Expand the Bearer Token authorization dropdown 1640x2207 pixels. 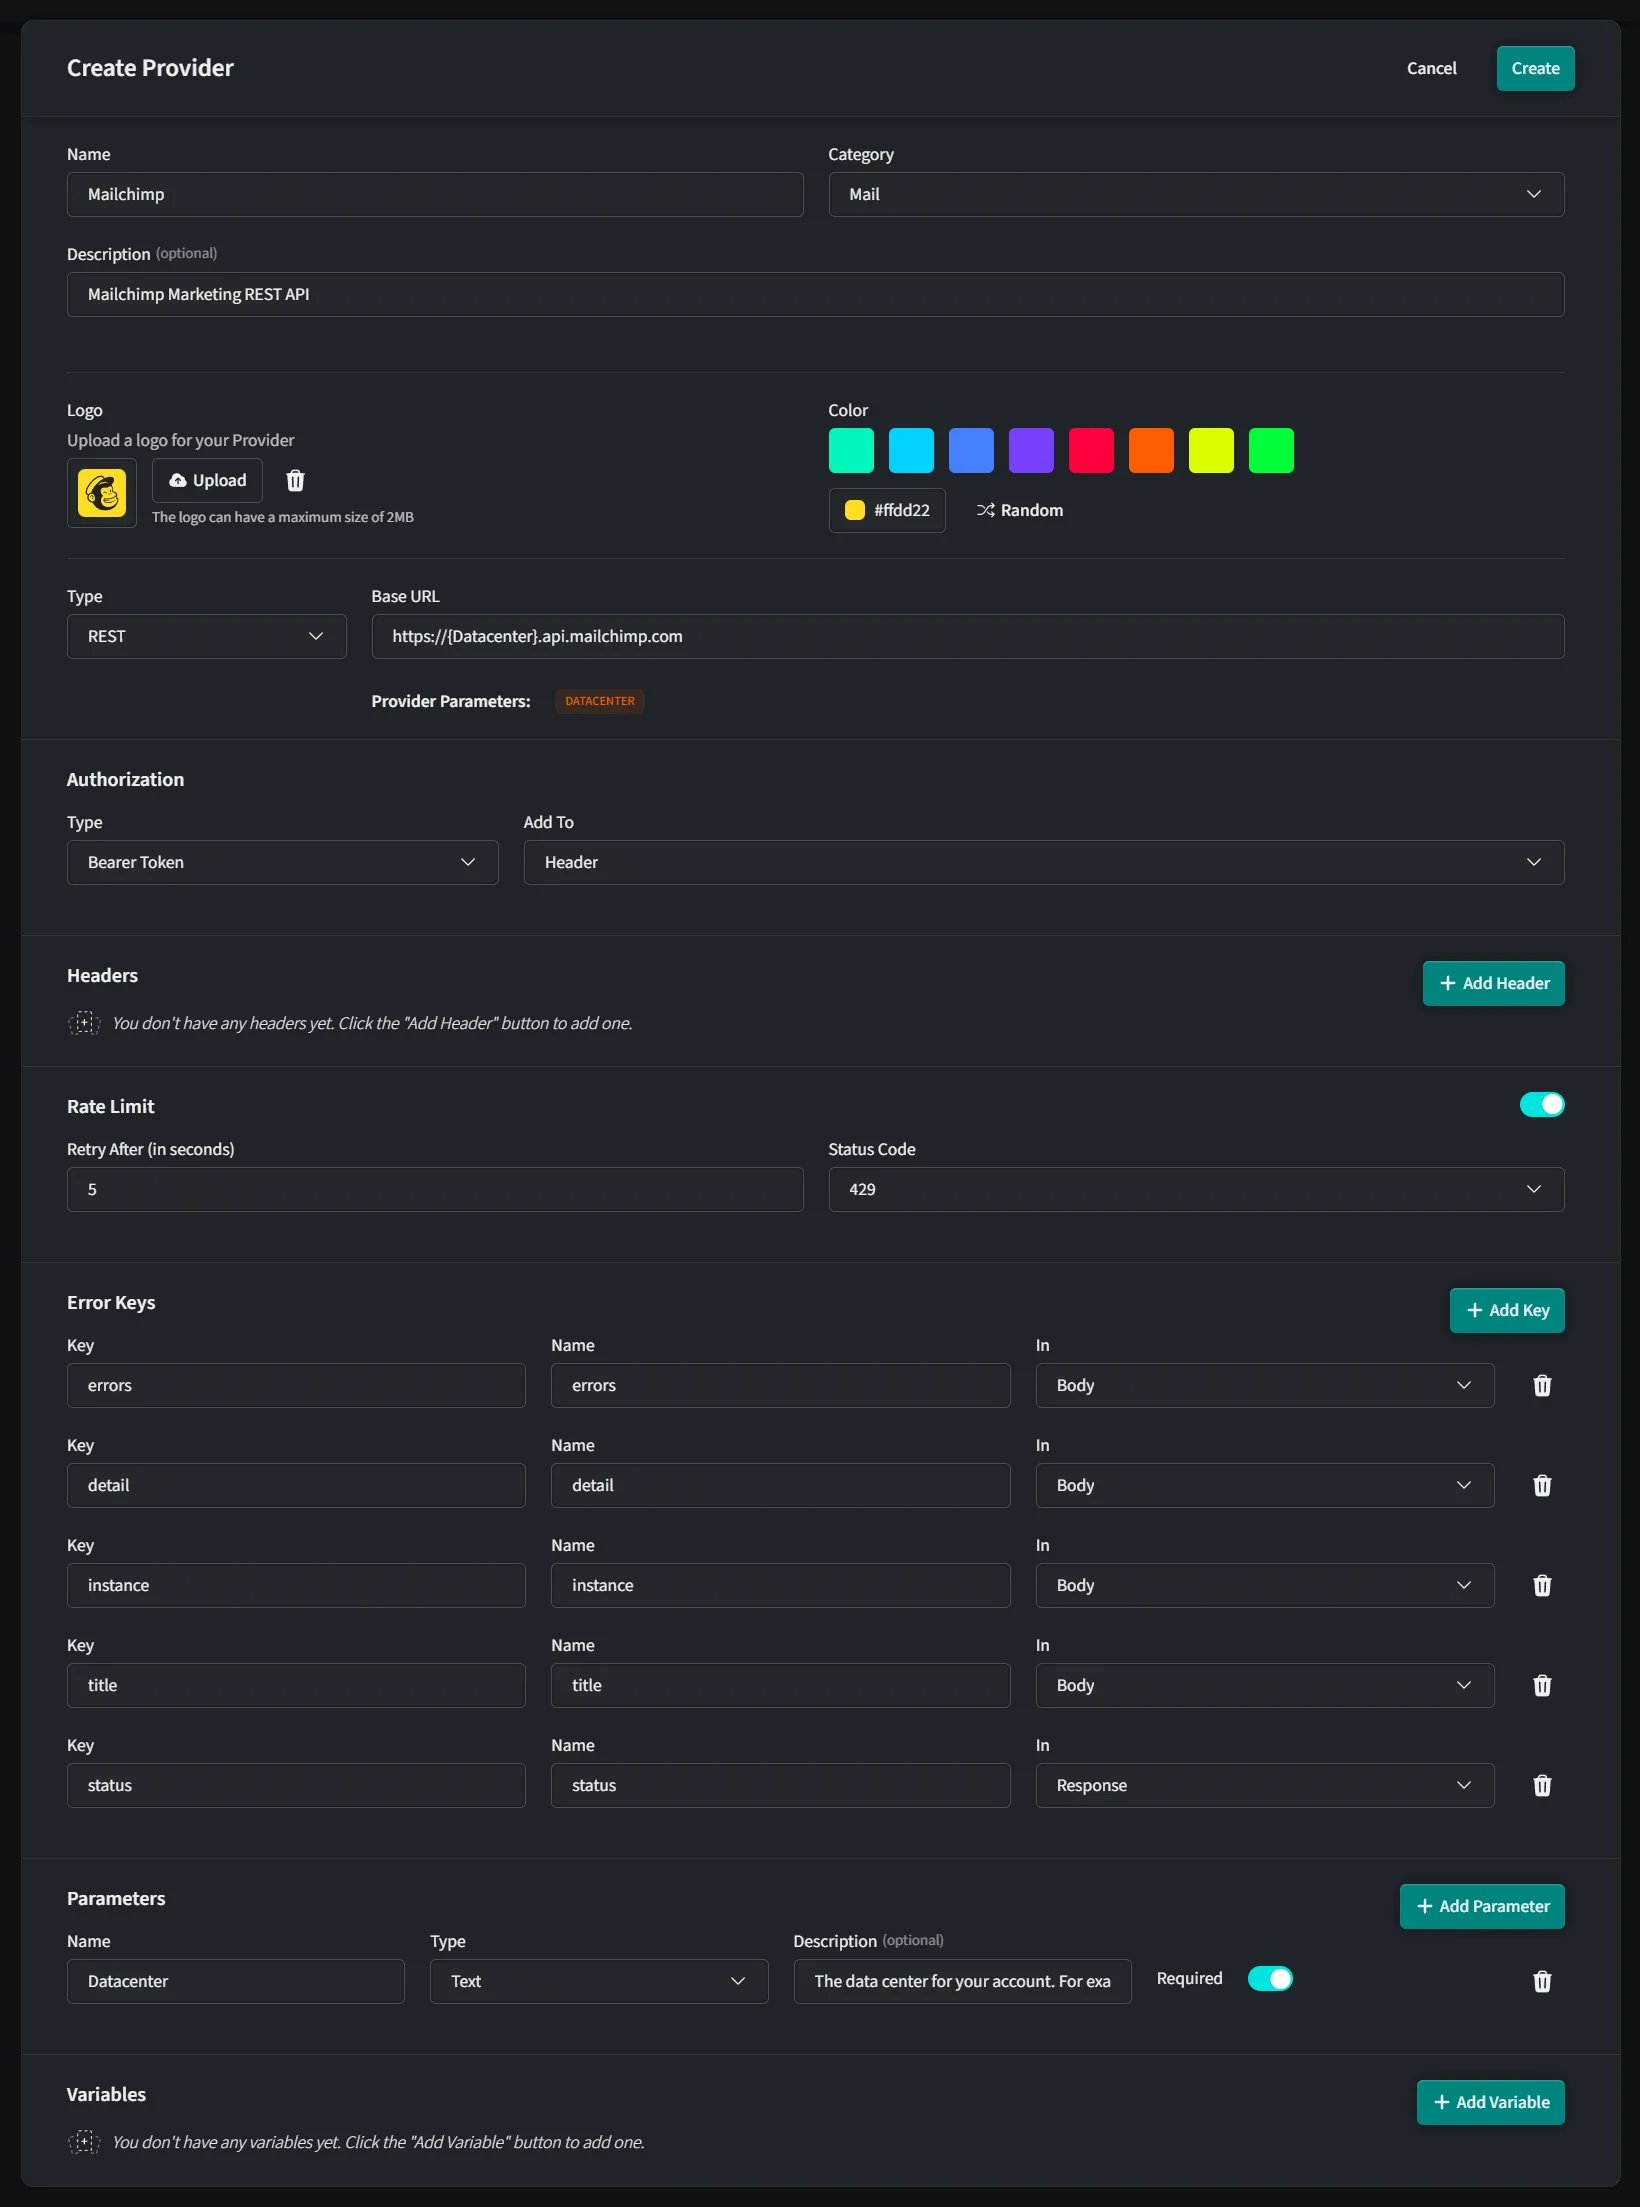[282, 861]
